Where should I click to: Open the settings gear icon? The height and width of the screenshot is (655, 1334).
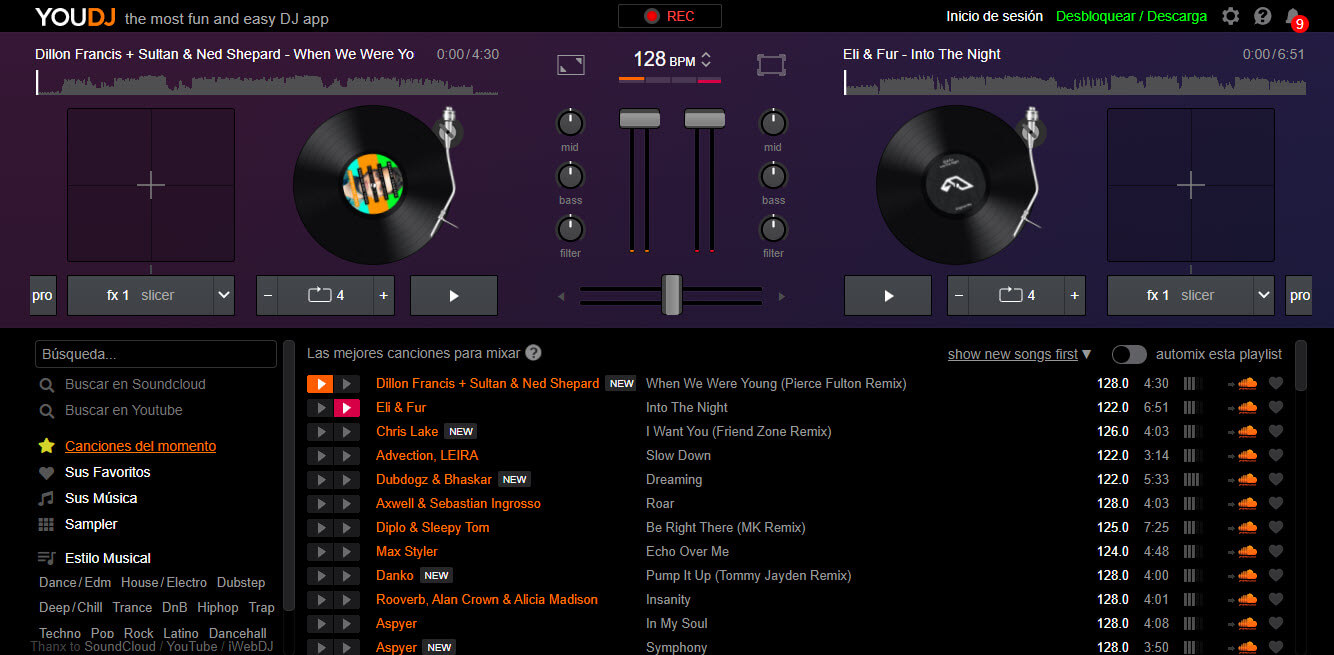tap(1231, 16)
